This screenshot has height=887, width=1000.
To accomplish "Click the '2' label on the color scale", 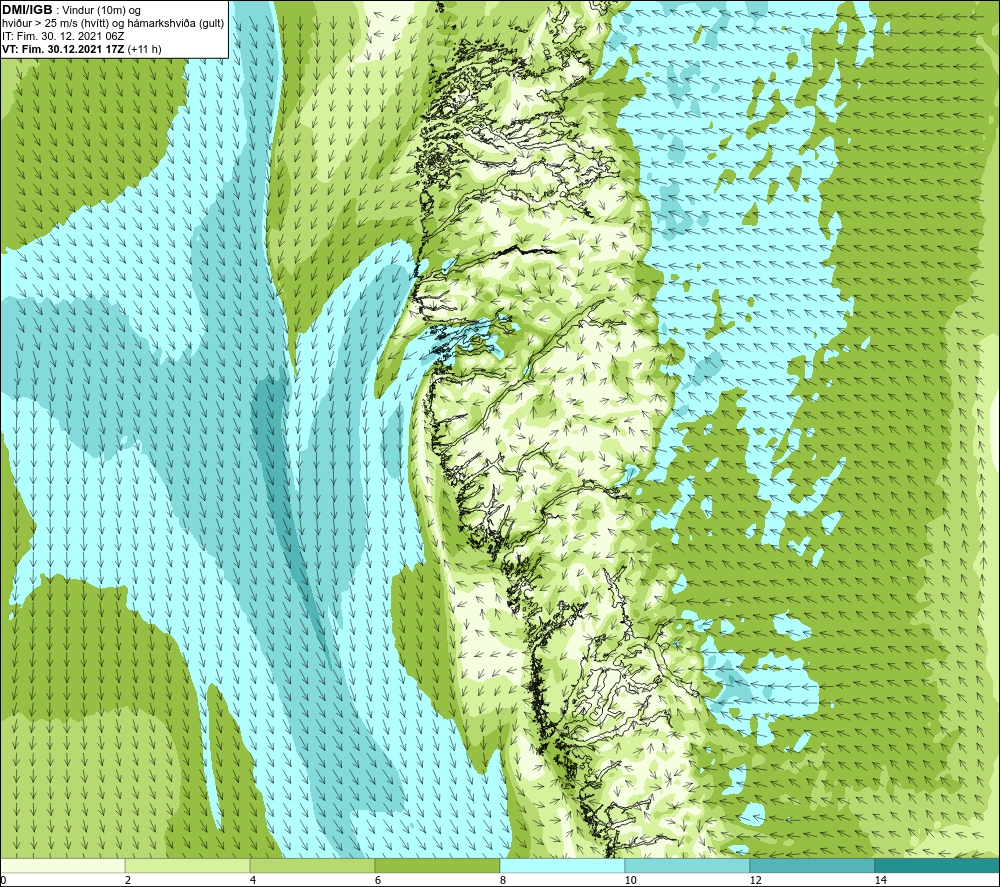I will click(128, 880).
